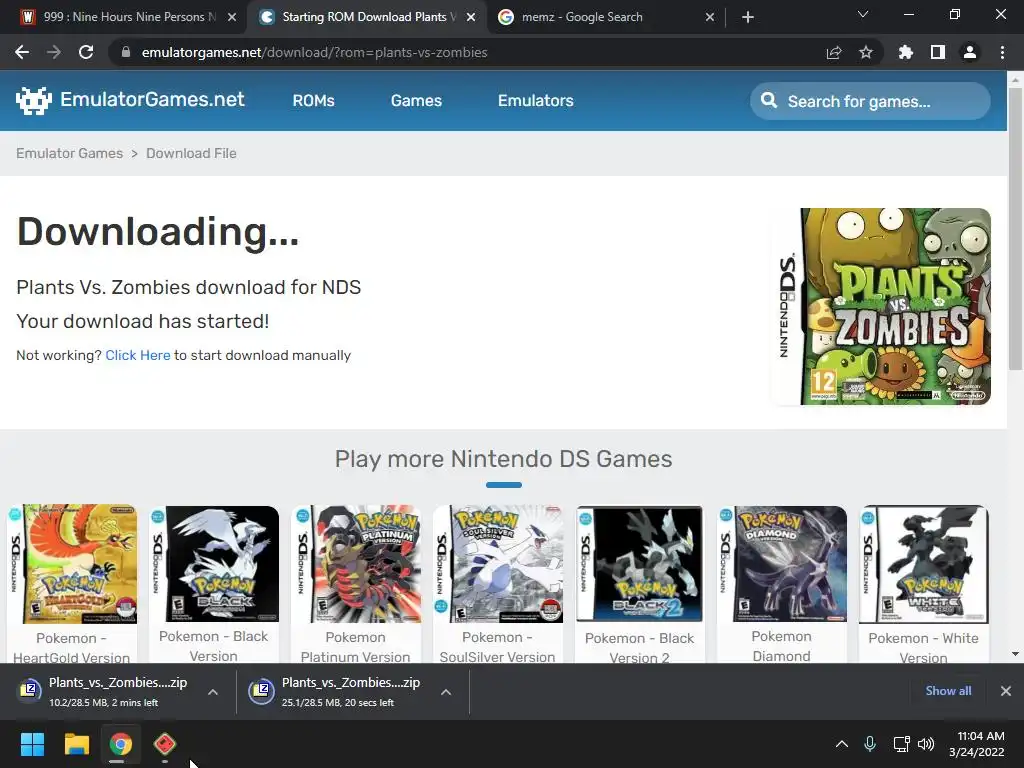Click the red diamond taskbar app icon
Image resolution: width=1024 pixels, height=768 pixels.
coord(165,744)
